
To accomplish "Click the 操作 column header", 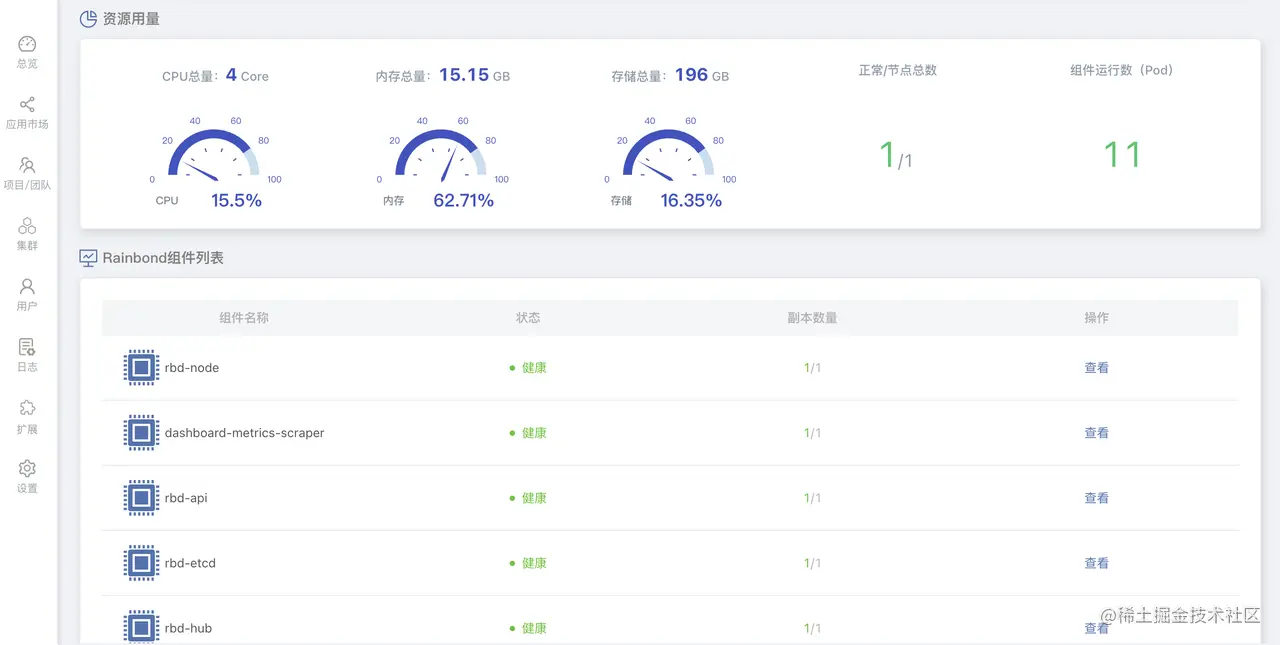I will pyautogui.click(x=1097, y=318).
